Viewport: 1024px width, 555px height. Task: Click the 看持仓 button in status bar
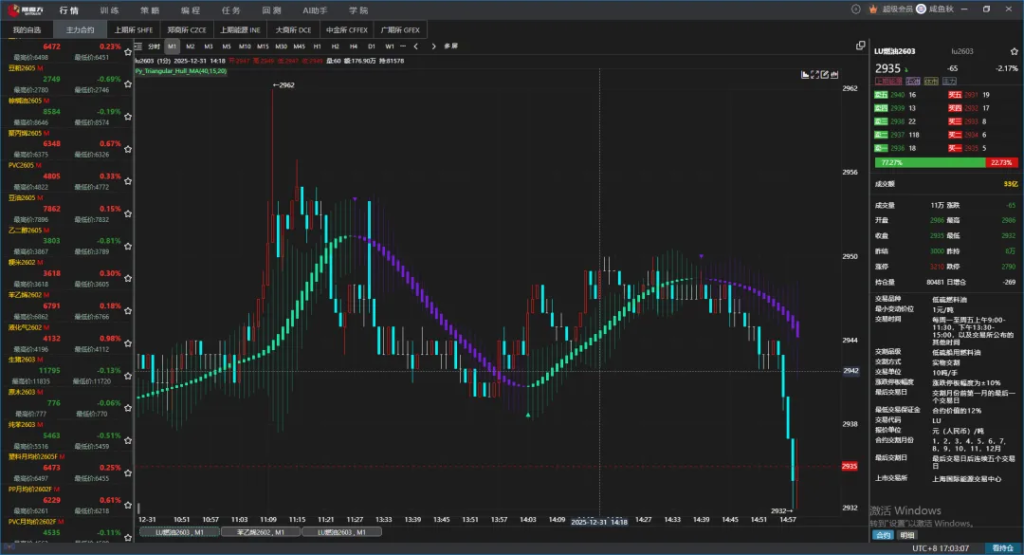[1003, 548]
